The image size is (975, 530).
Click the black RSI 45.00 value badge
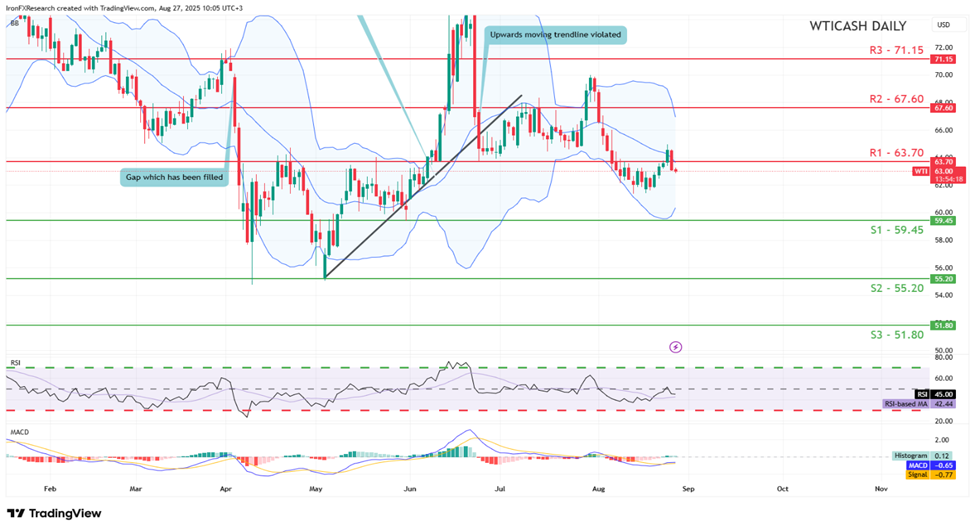coord(942,394)
